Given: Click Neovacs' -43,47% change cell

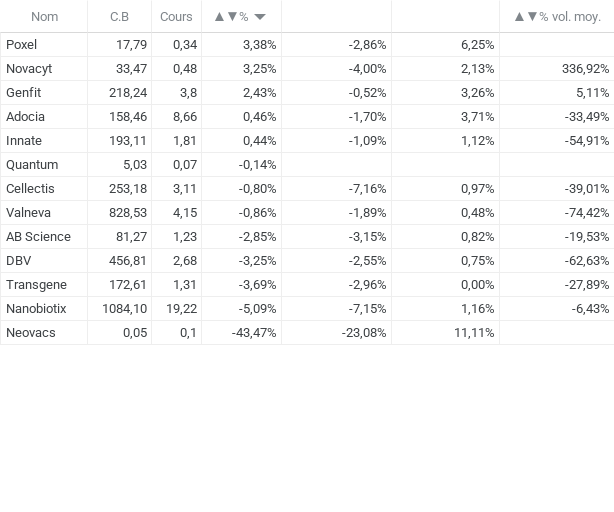Looking at the screenshot, I should coord(253,333).
